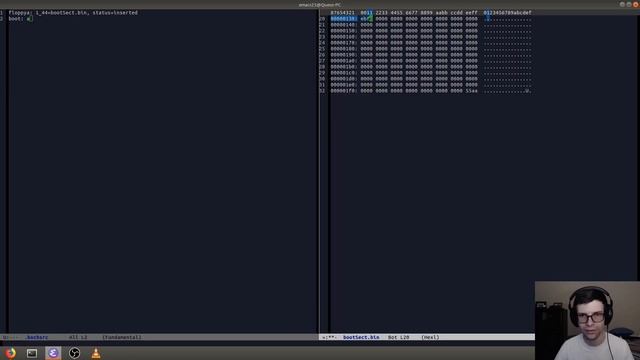Switch to Emacs taskbar icon
The image size is (640, 360).
(53, 353)
